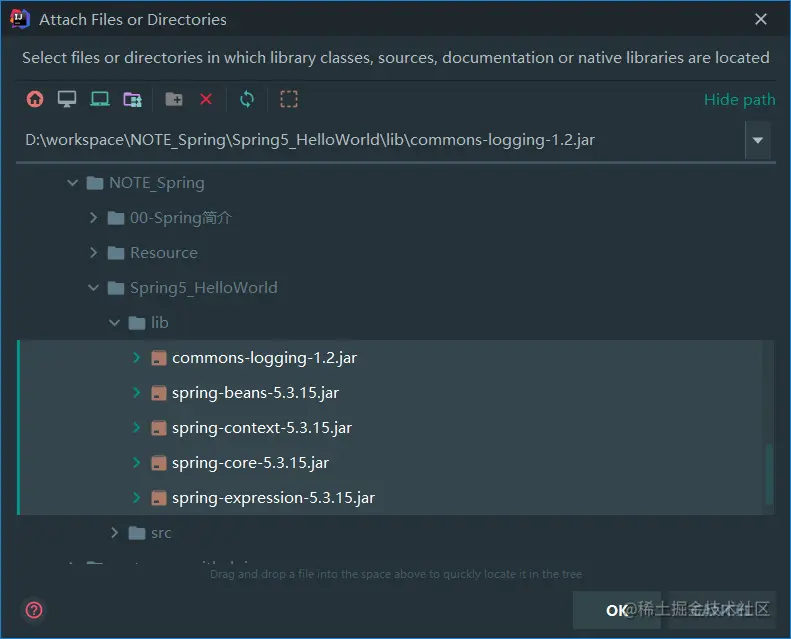Expand the spring-core-5.3.15.jar archive

pos(136,462)
